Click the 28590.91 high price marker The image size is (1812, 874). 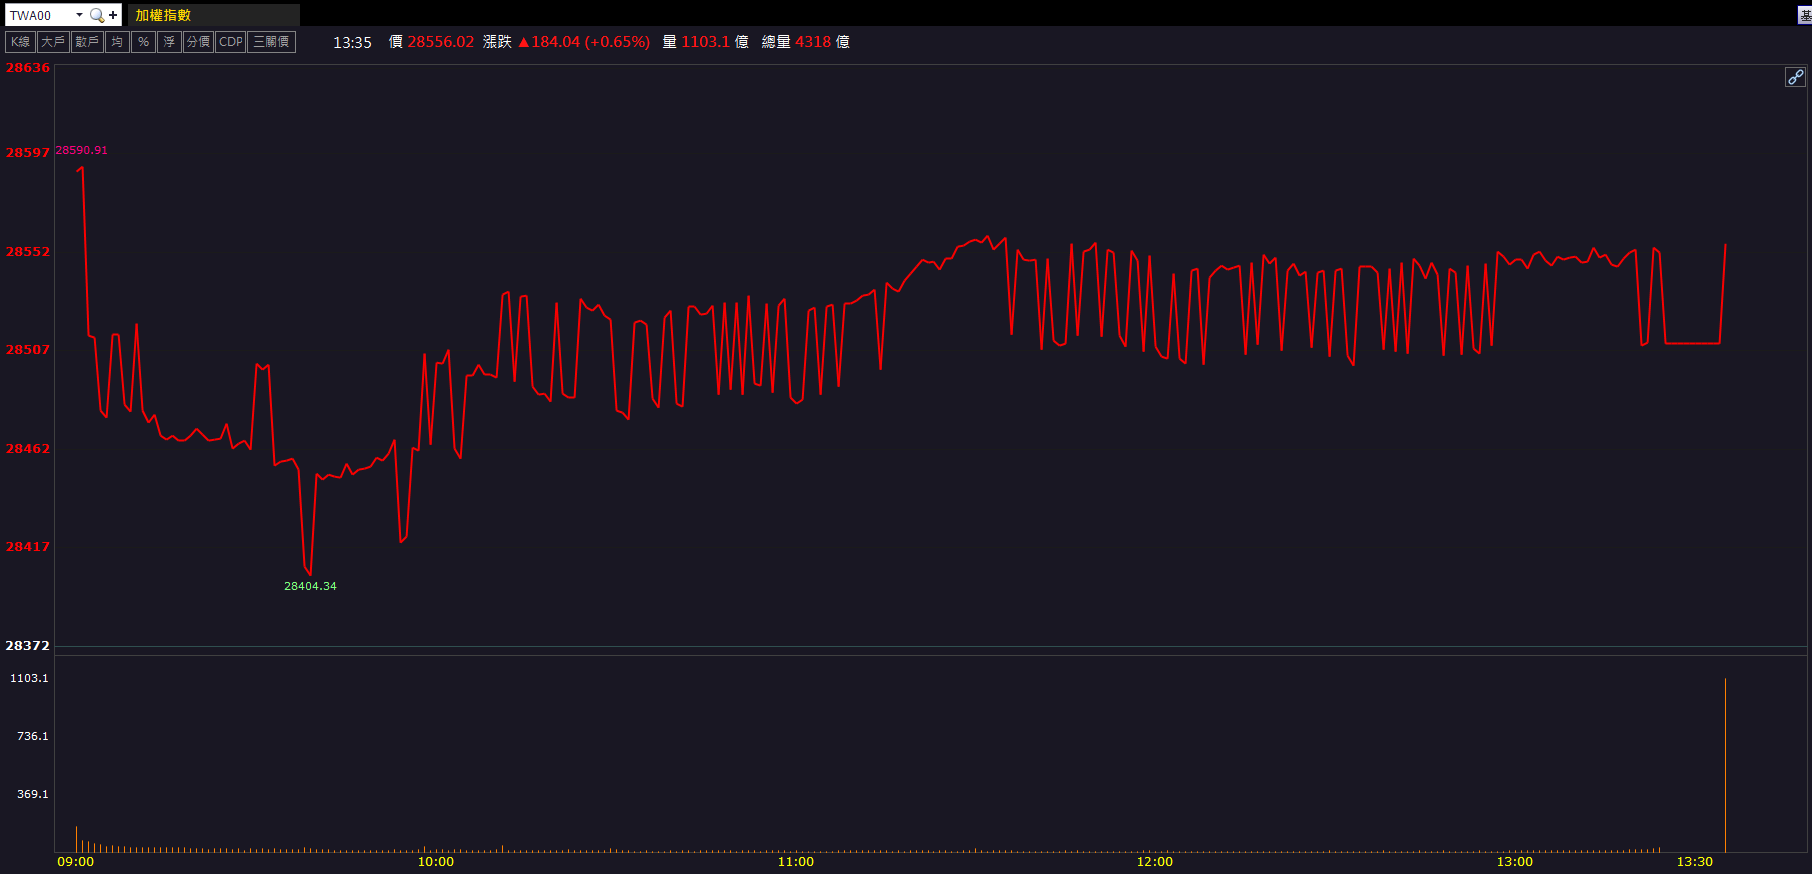tap(81, 150)
